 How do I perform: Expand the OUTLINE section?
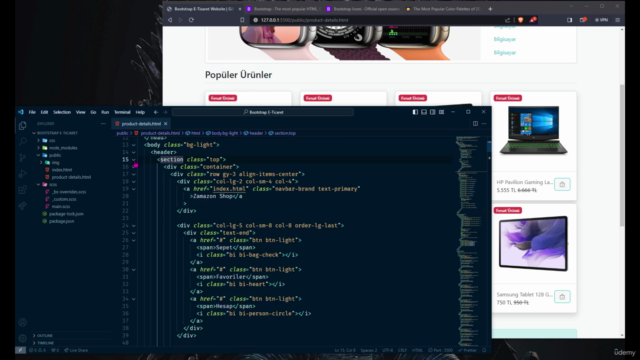pyautogui.click(x=43, y=336)
